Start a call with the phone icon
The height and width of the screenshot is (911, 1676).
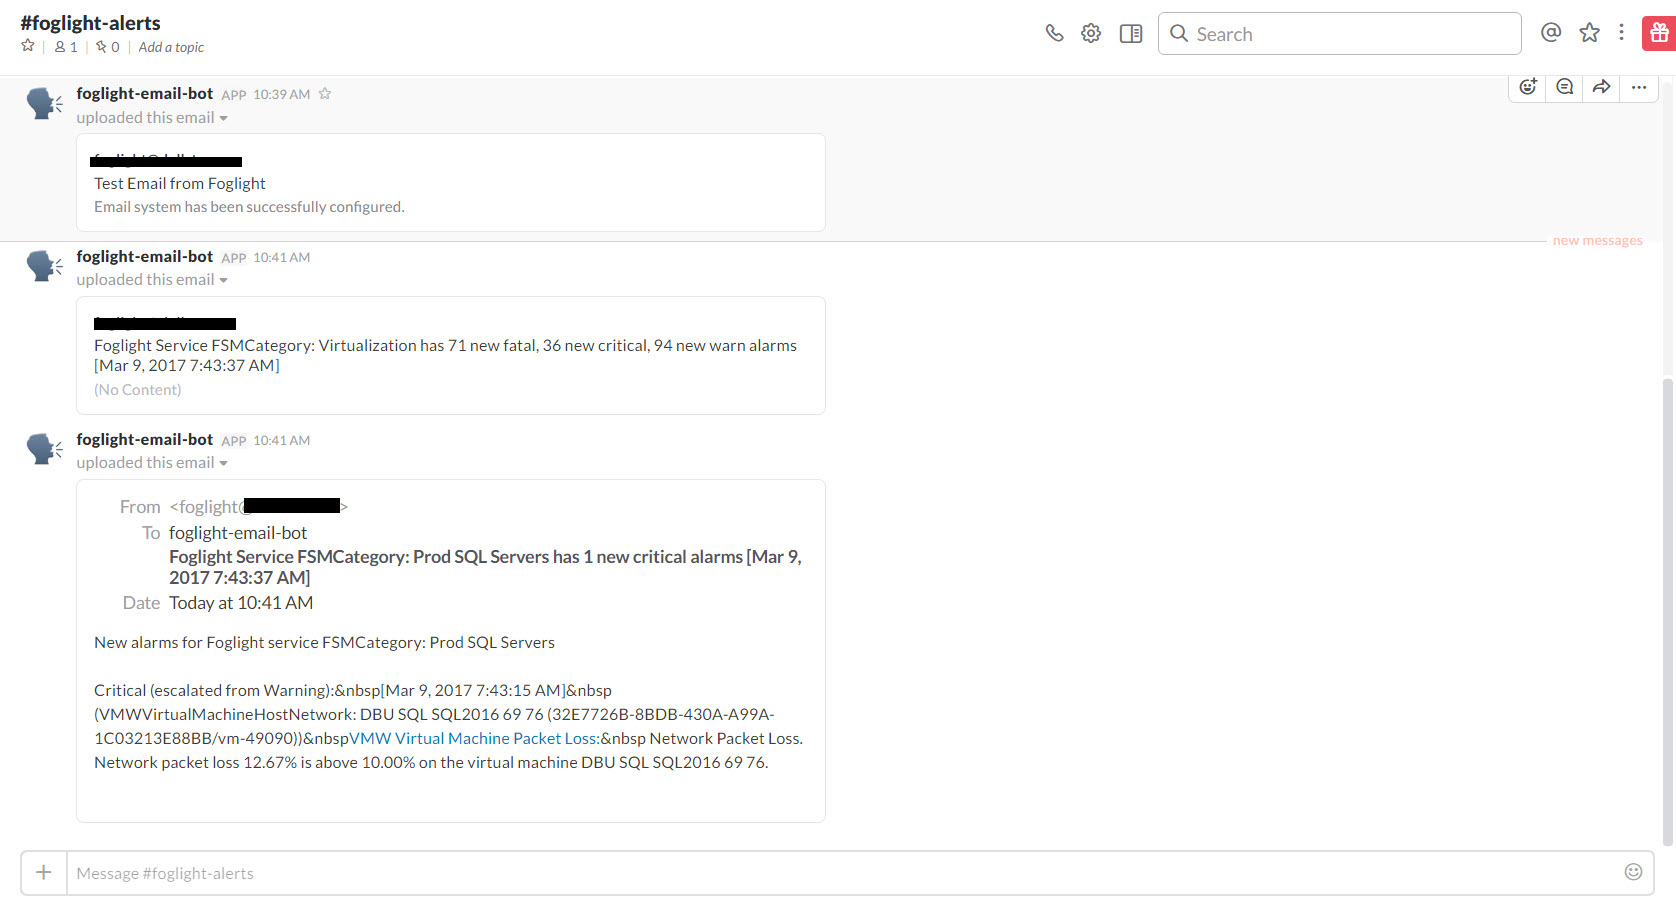tap(1054, 33)
